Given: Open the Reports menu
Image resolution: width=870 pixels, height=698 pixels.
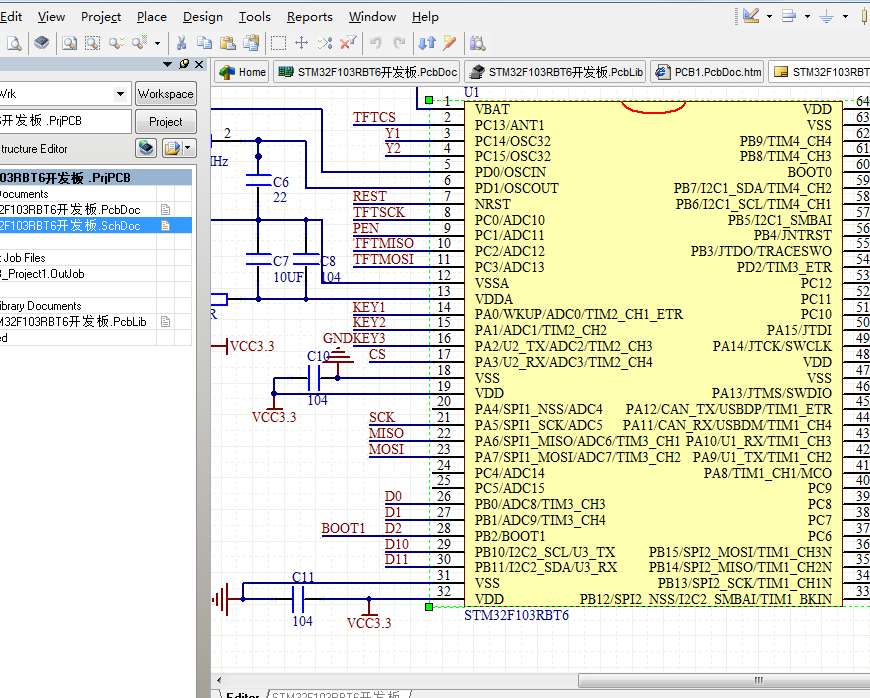Looking at the screenshot, I should 310,17.
